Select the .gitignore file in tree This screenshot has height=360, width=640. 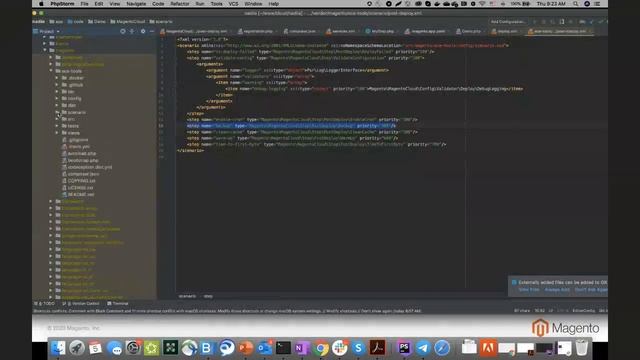(x=78, y=140)
